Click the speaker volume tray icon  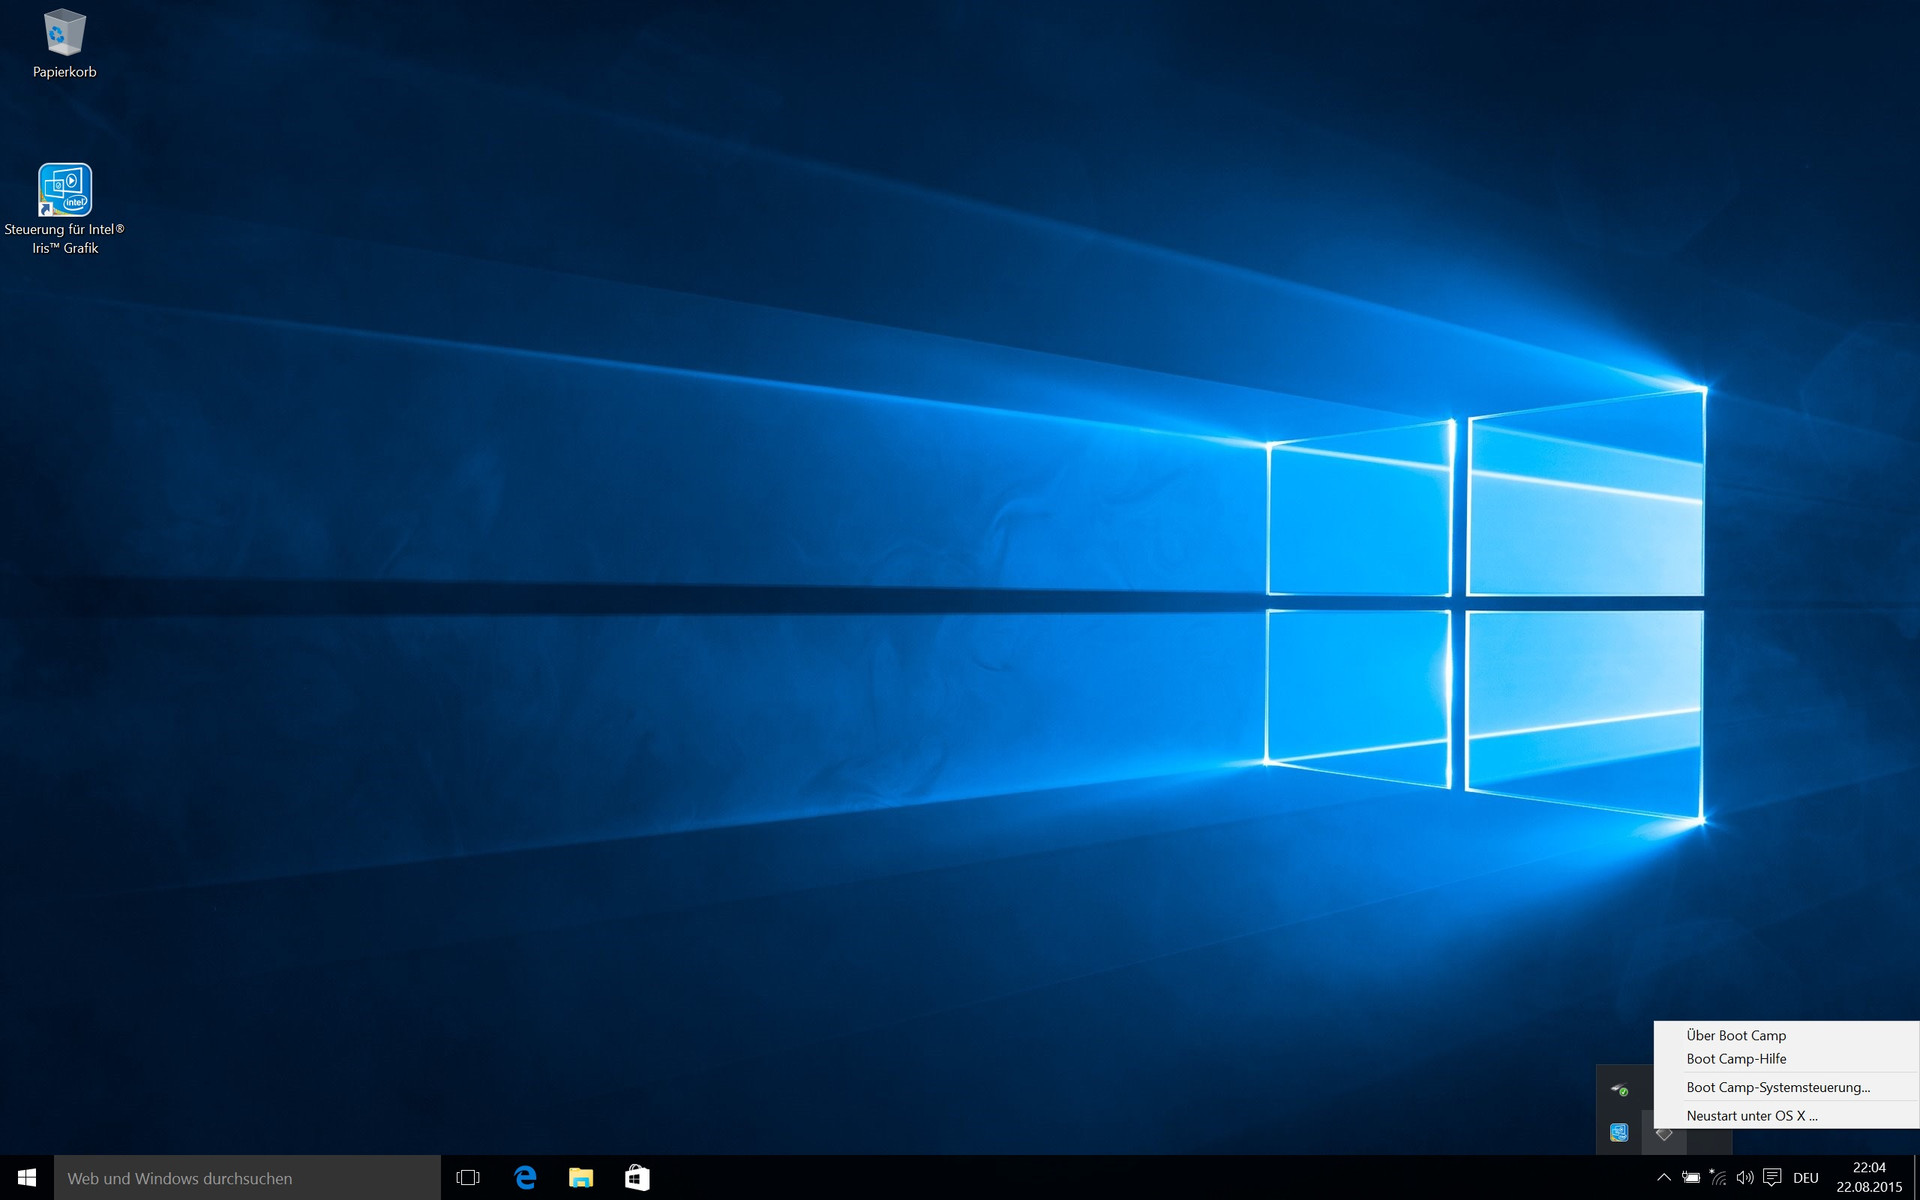[1745, 1178]
